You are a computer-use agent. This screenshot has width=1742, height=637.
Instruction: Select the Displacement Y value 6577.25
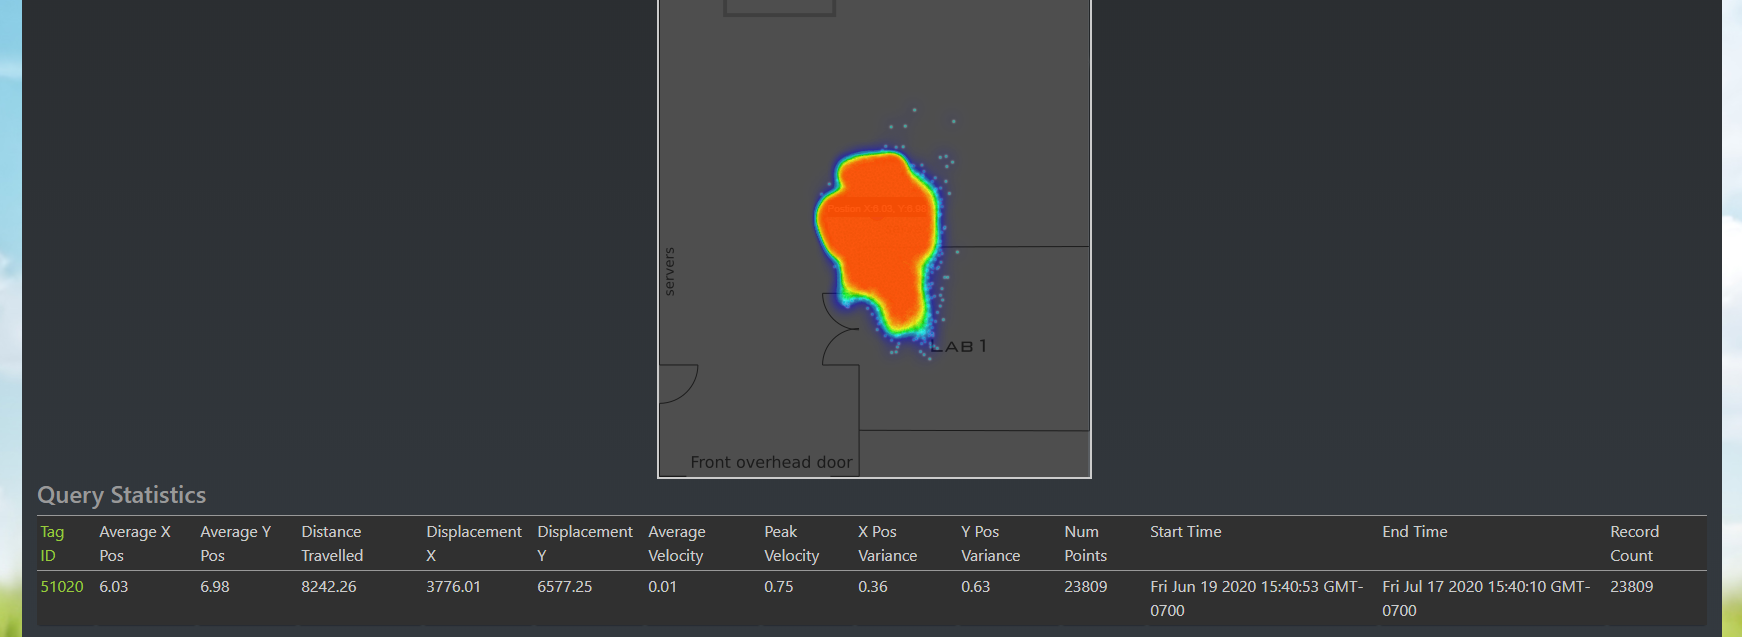565,587
